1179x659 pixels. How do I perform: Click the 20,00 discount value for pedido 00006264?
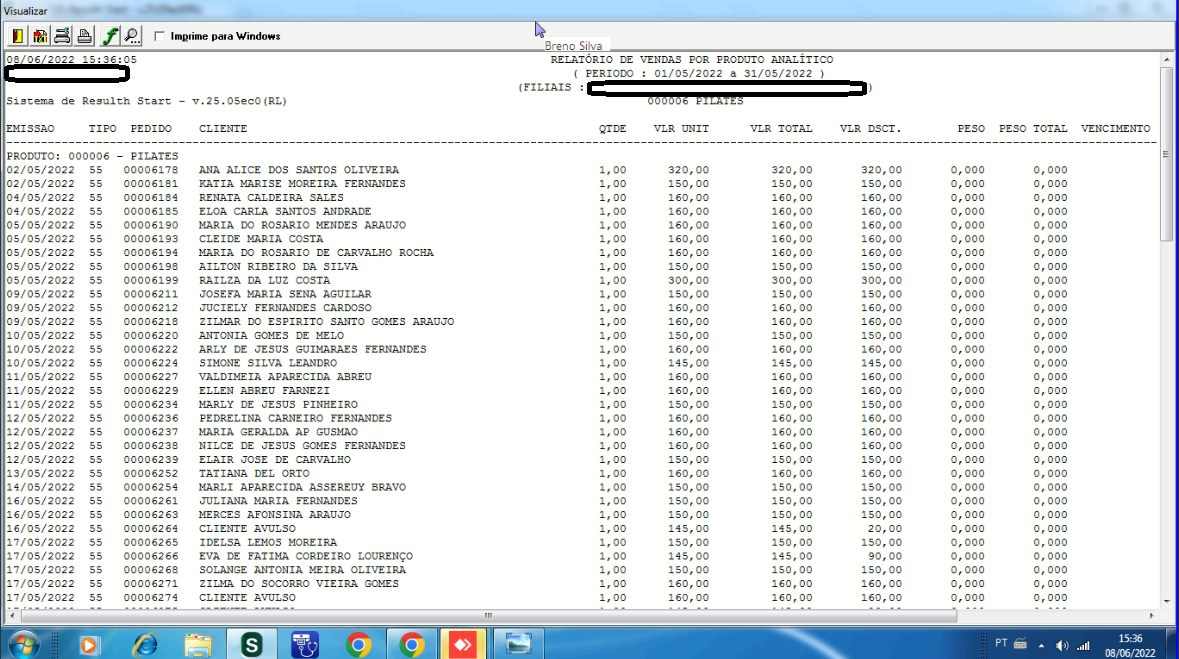tap(884, 529)
